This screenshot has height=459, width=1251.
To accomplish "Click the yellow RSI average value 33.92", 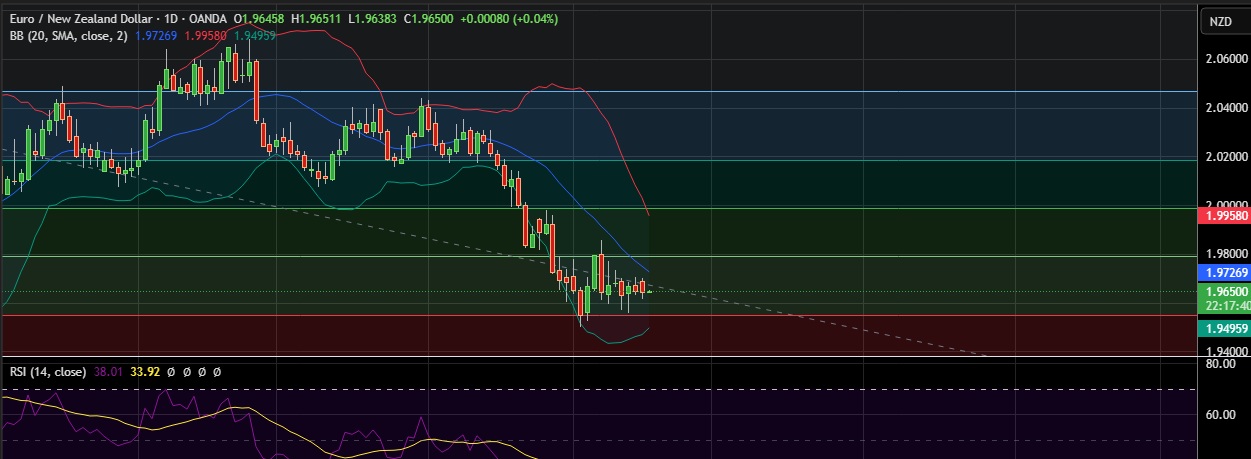I will [x=145, y=371].
